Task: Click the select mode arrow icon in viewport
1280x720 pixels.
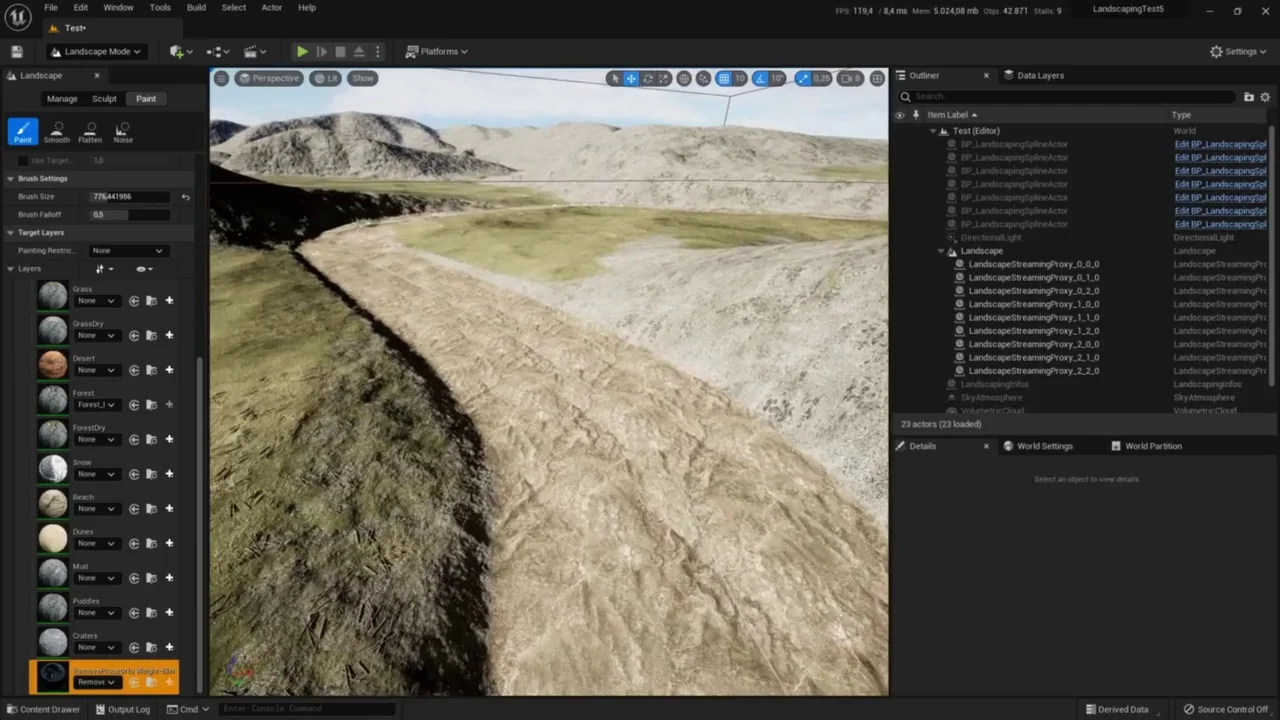Action: pos(615,78)
